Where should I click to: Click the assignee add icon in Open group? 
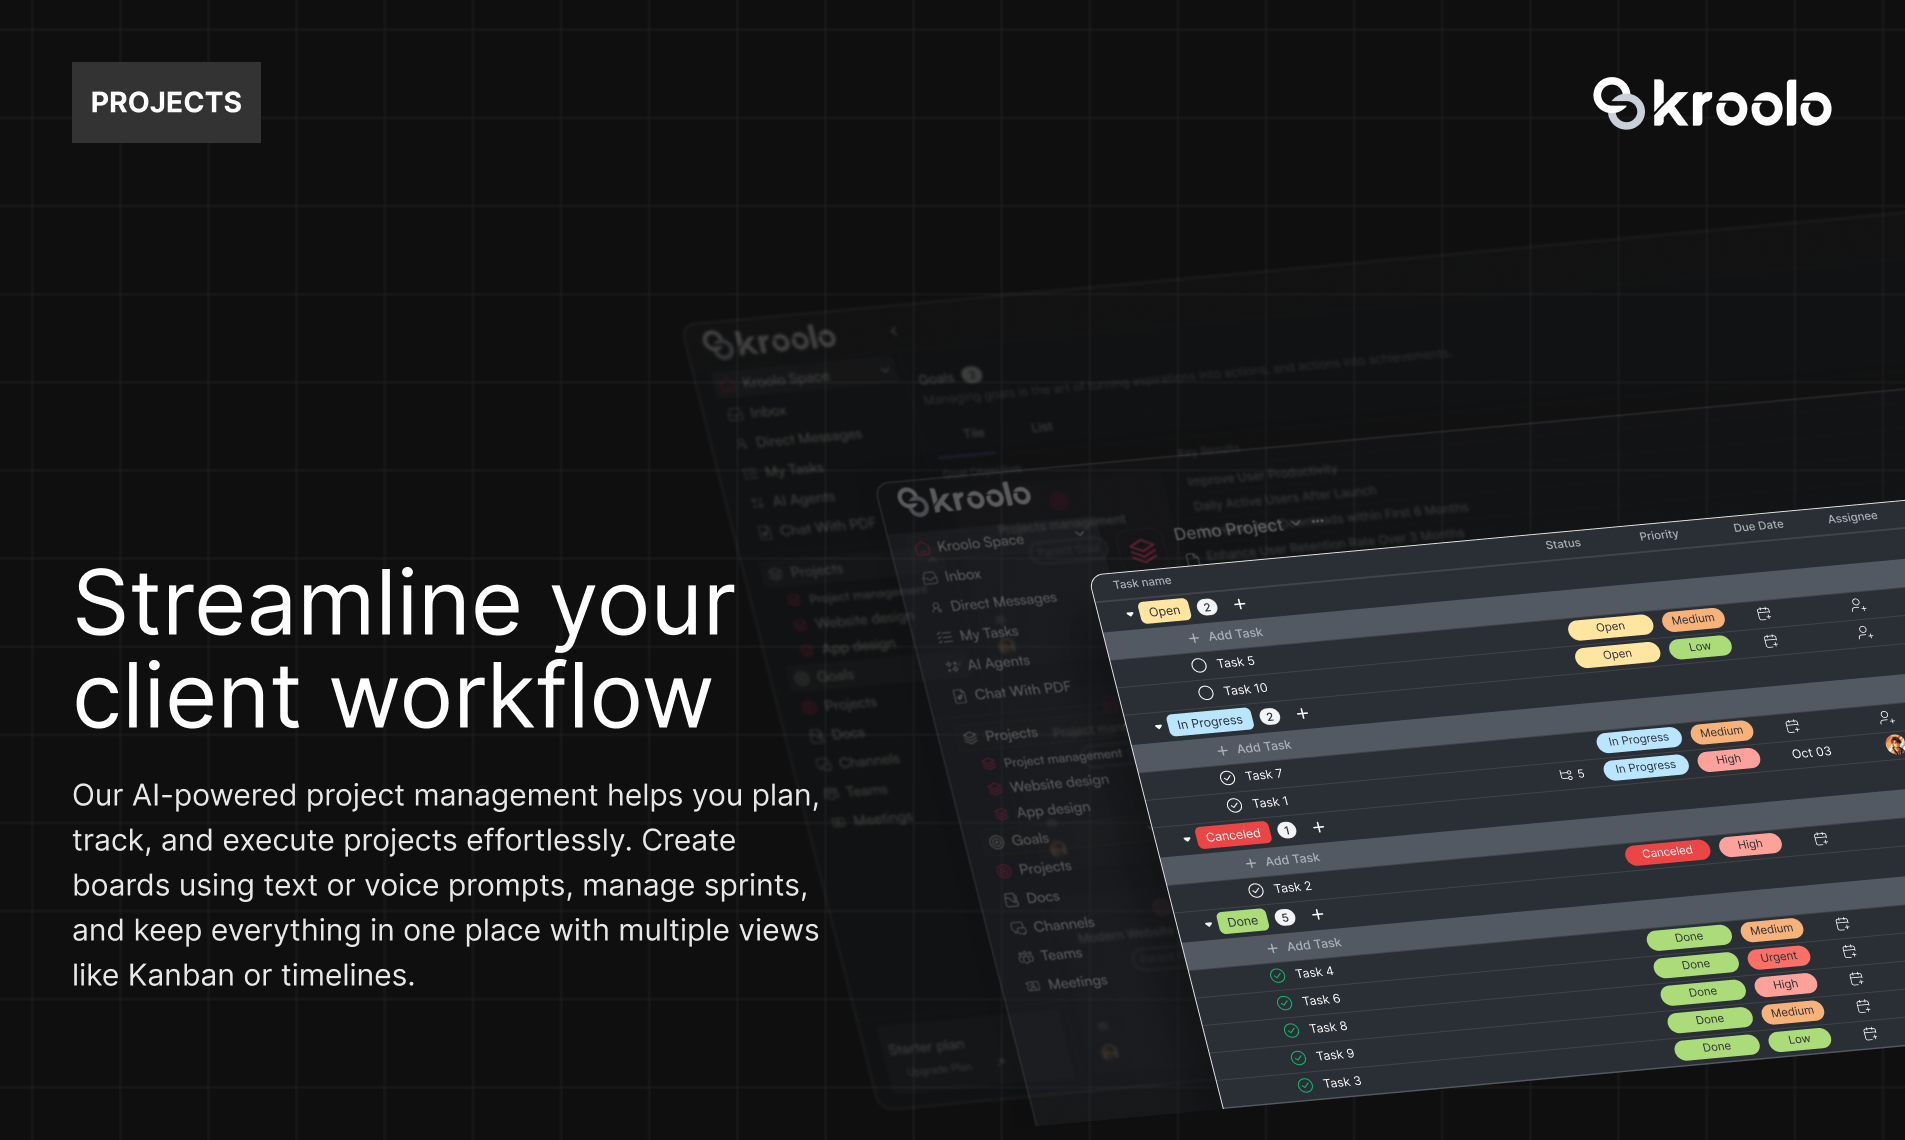coord(1859,607)
